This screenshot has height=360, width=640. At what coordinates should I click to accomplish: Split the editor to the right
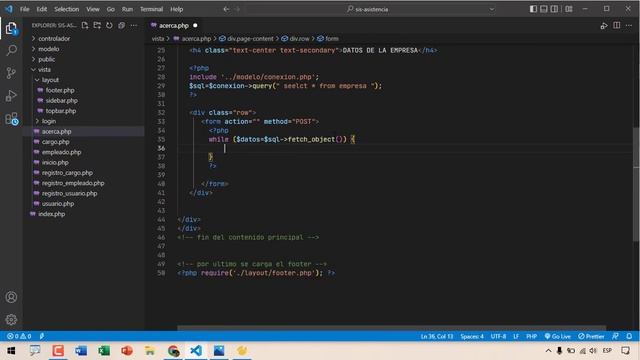tap(617, 25)
